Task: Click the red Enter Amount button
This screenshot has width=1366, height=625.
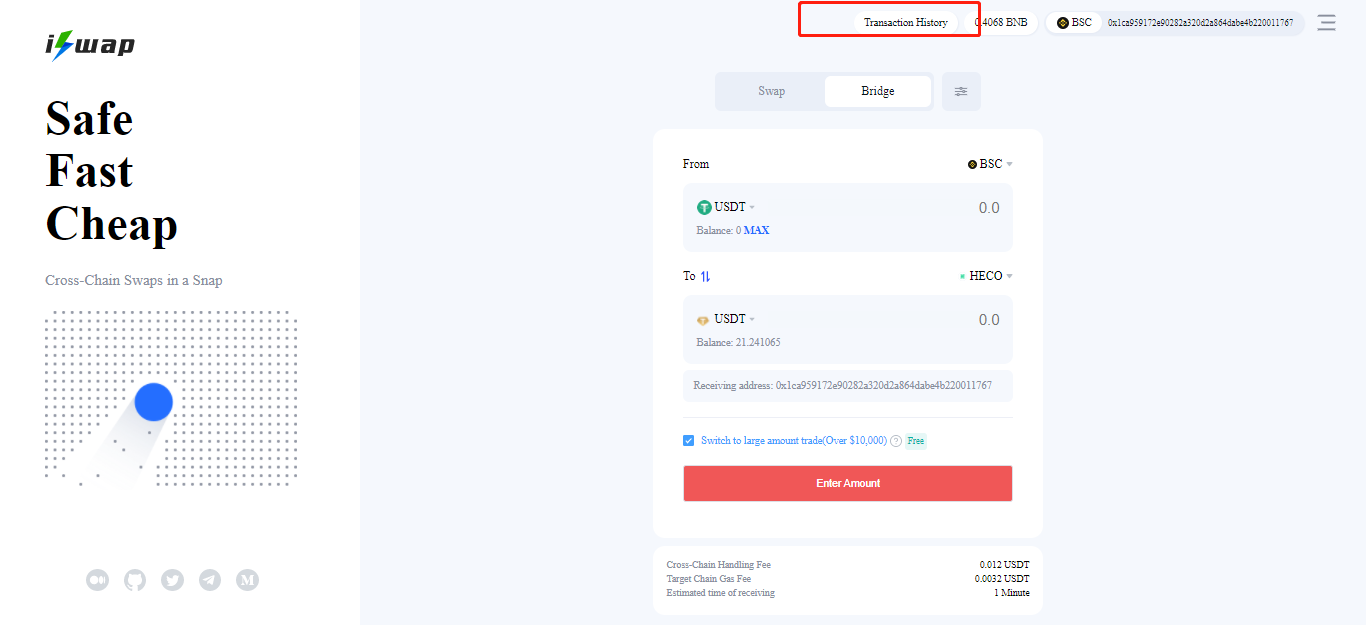Action: click(848, 483)
